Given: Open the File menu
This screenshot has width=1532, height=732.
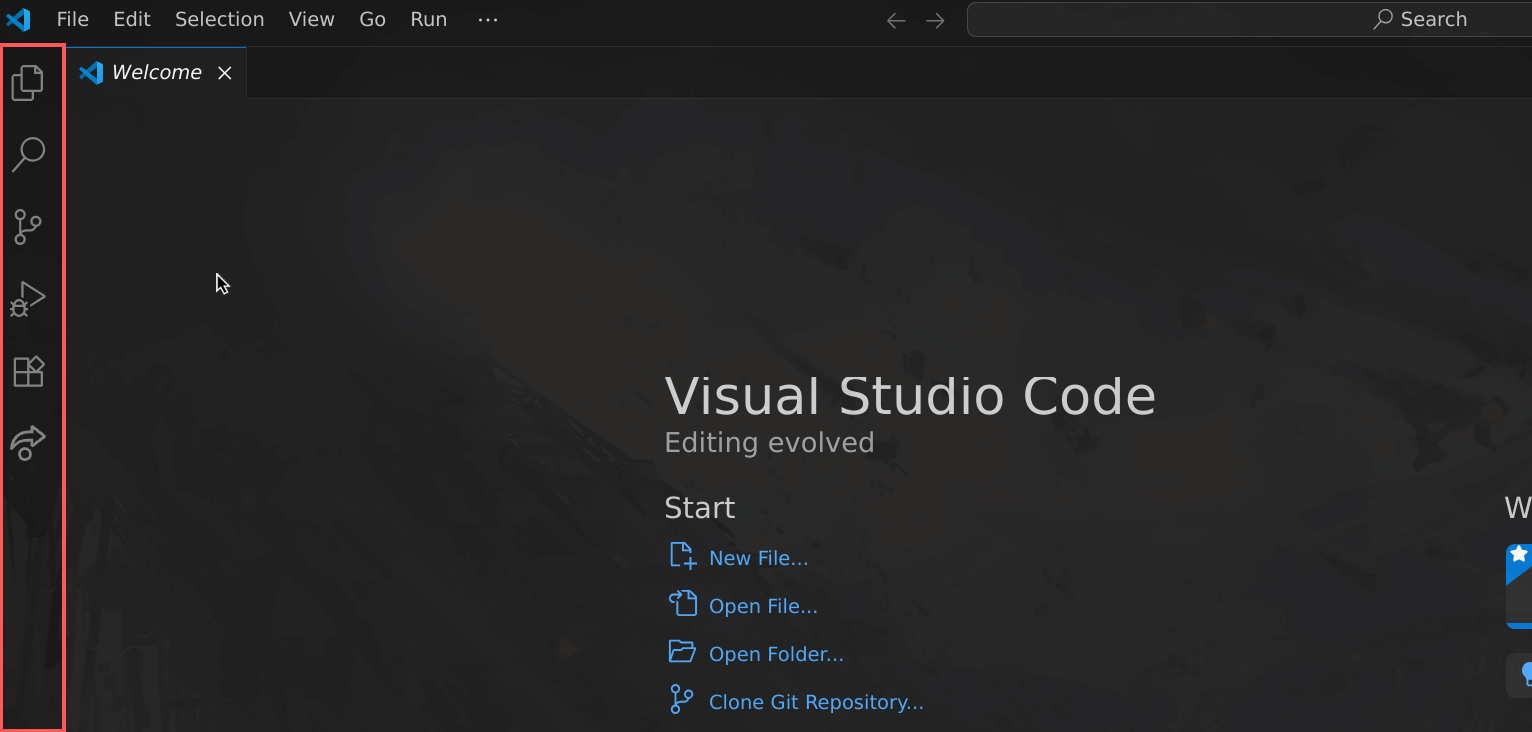Looking at the screenshot, I should coord(73,19).
